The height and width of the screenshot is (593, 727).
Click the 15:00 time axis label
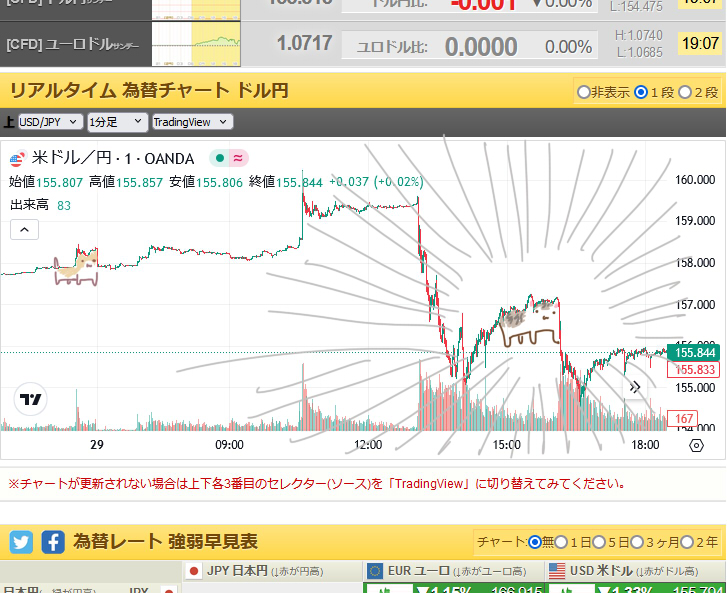(506, 445)
